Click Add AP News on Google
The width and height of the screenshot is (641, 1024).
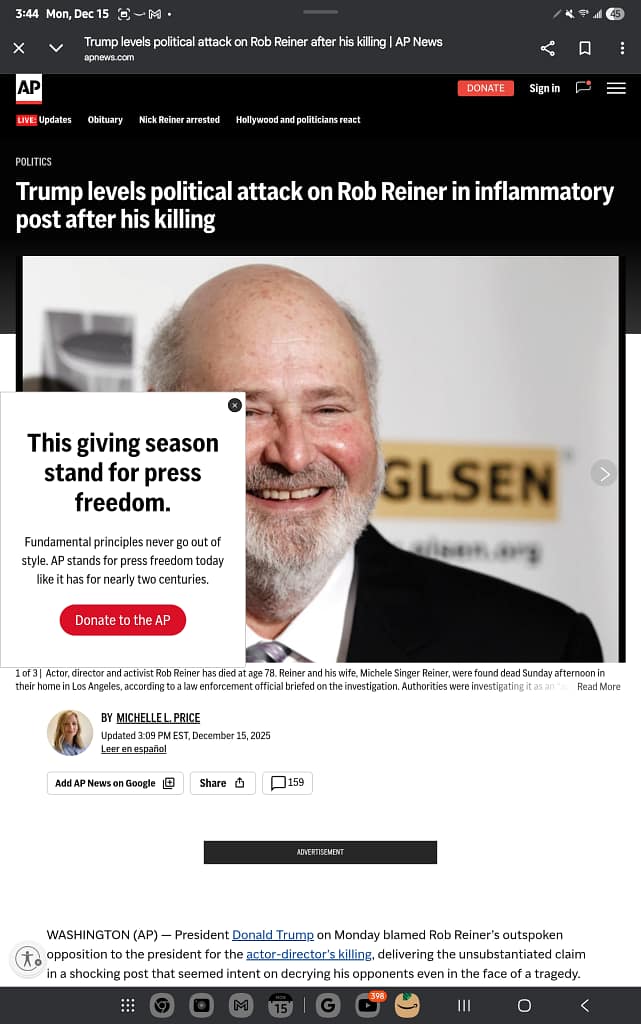point(115,783)
